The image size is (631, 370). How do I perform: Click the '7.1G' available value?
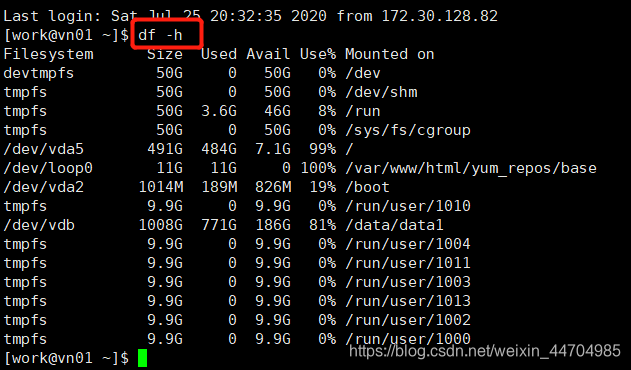click(273, 149)
